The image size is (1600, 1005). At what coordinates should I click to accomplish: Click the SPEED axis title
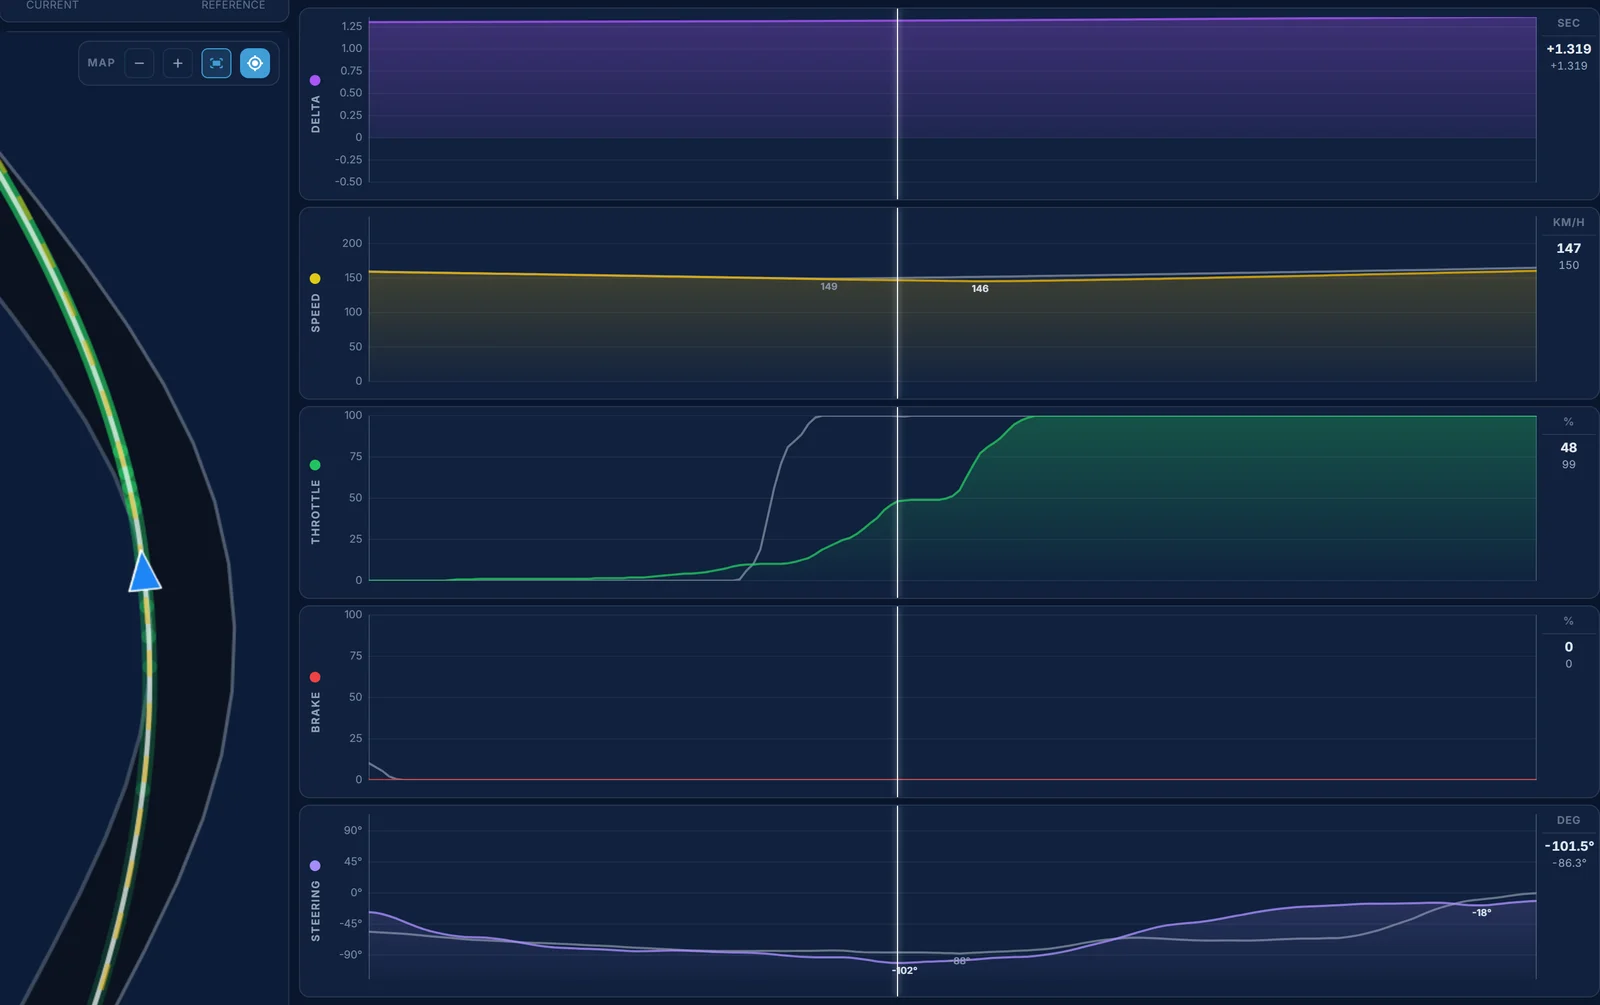point(316,313)
